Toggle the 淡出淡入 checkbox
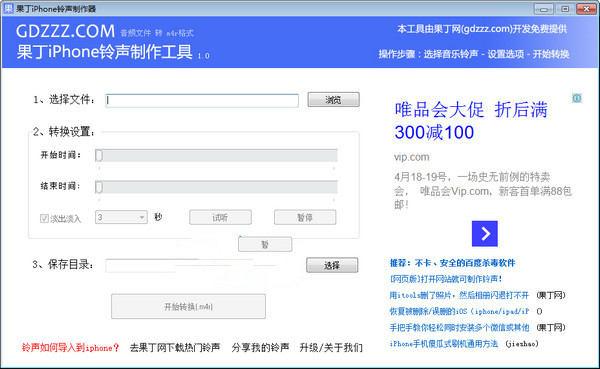600x369 pixels. click(x=44, y=219)
